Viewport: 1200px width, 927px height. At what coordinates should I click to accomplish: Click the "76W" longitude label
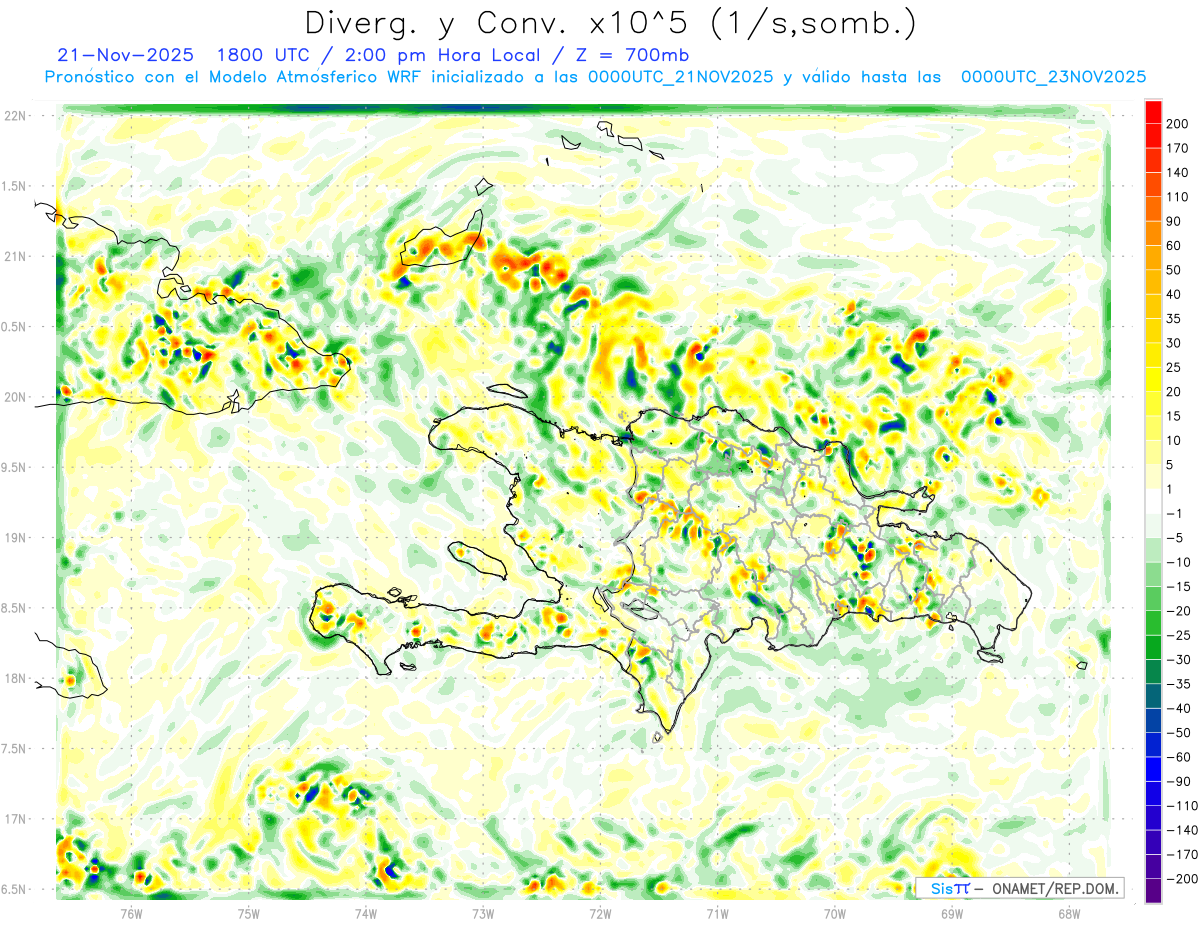(x=131, y=914)
